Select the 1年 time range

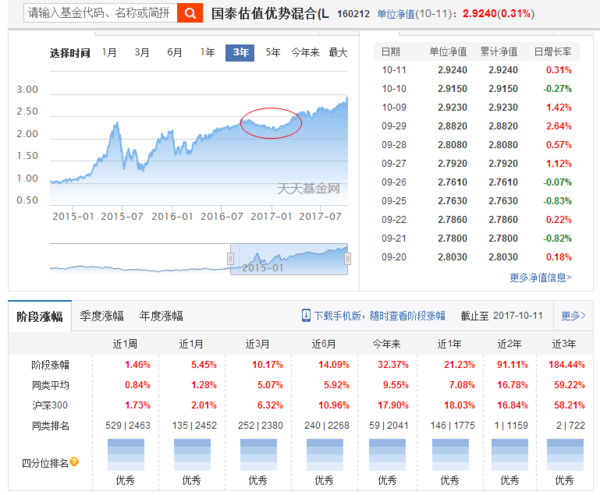coord(207,52)
